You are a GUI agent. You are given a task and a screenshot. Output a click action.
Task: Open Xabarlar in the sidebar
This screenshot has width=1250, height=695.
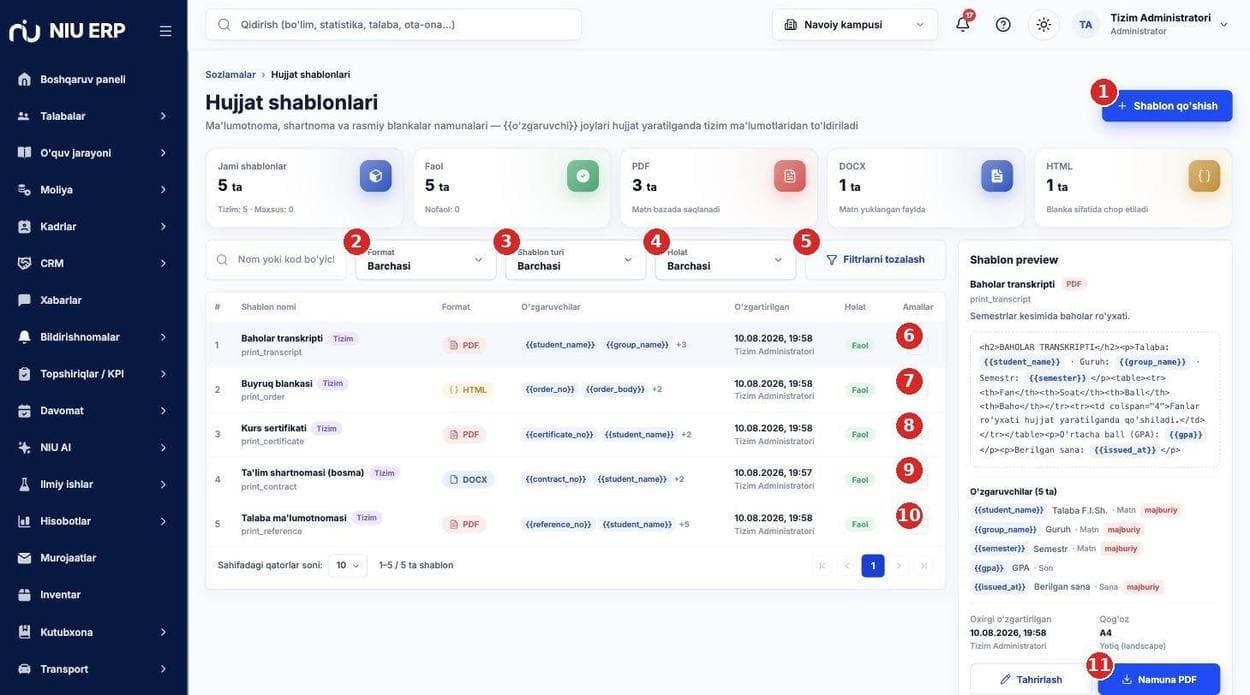tap(93, 300)
